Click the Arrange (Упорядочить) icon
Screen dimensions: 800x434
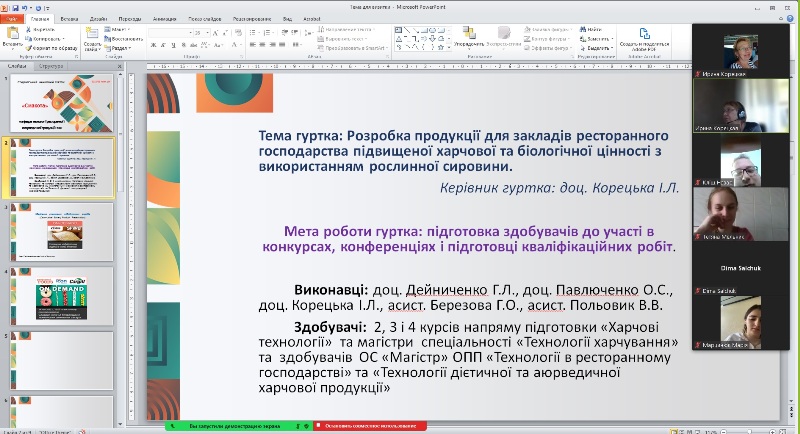tap(467, 38)
